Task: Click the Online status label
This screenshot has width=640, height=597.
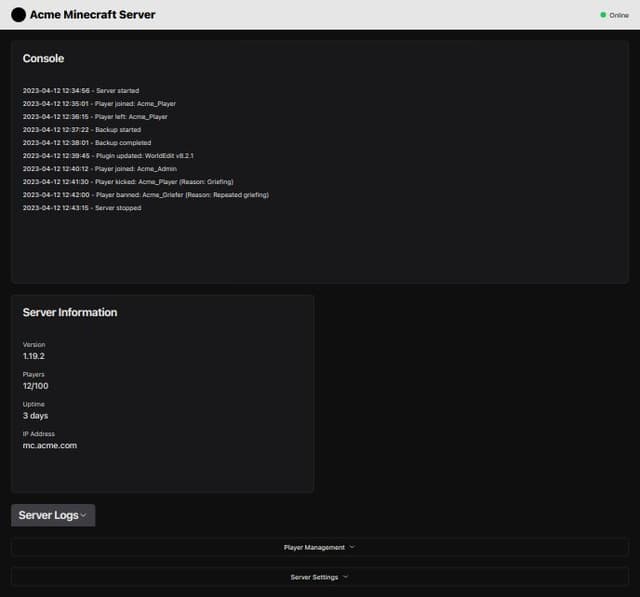Action: pyautogui.click(x=619, y=15)
